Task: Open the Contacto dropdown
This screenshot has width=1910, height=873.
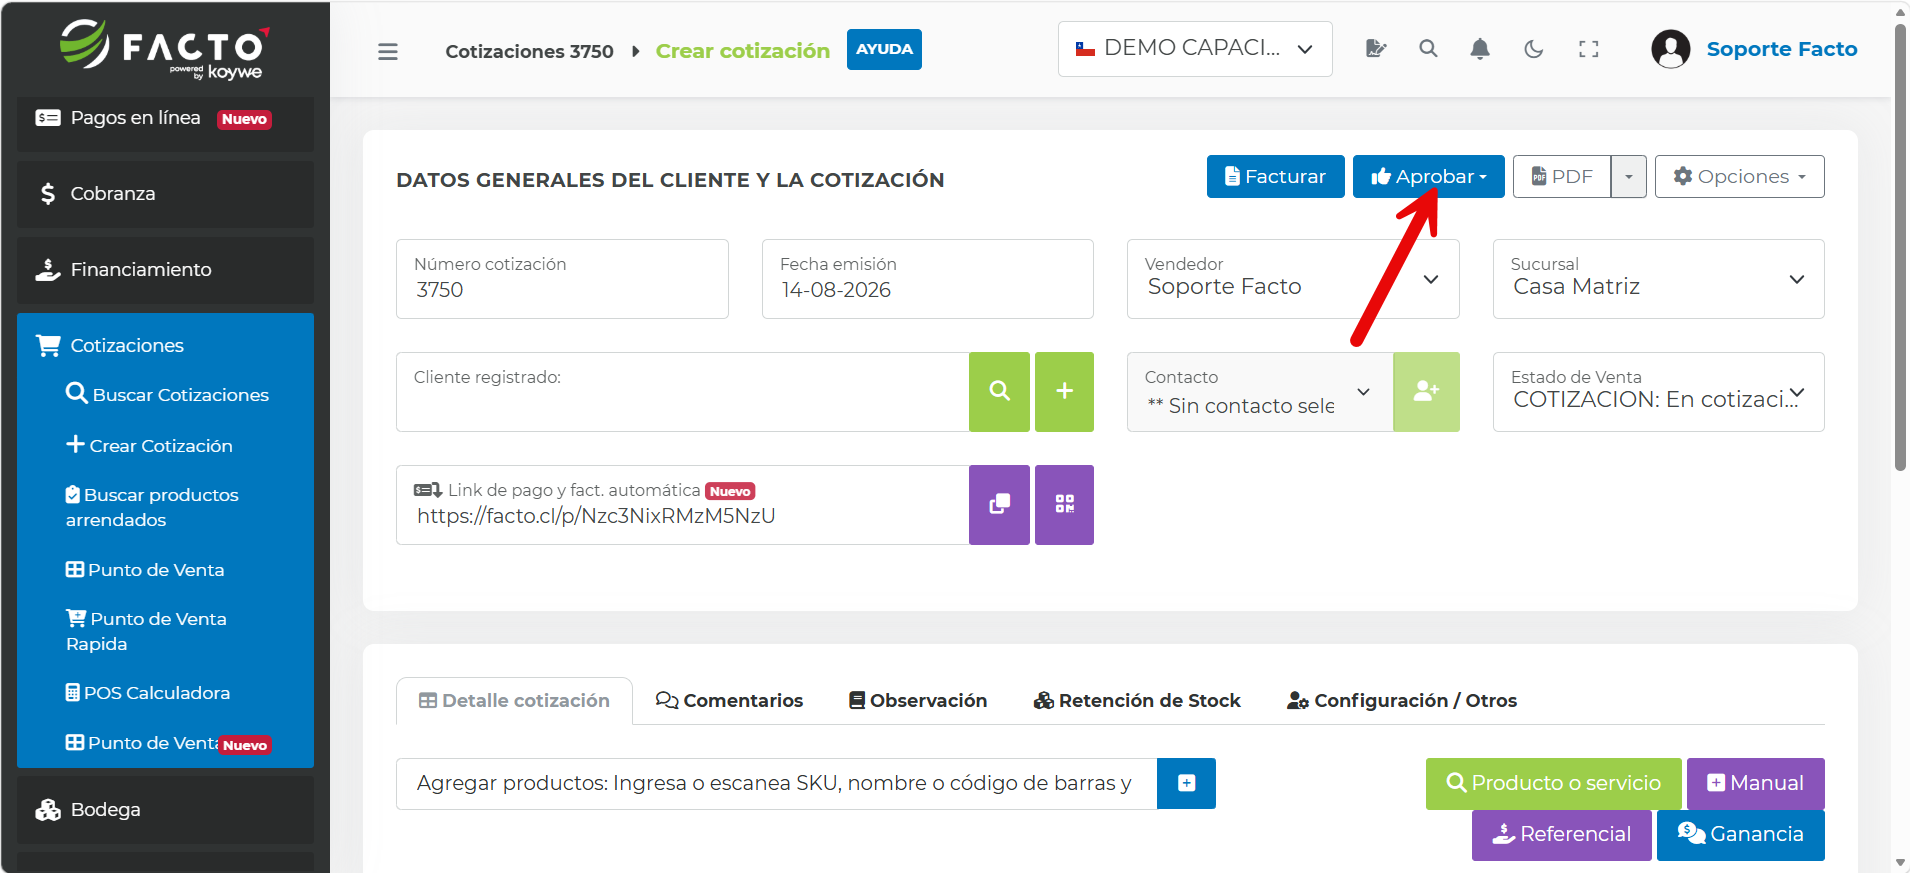Action: pos(1260,392)
